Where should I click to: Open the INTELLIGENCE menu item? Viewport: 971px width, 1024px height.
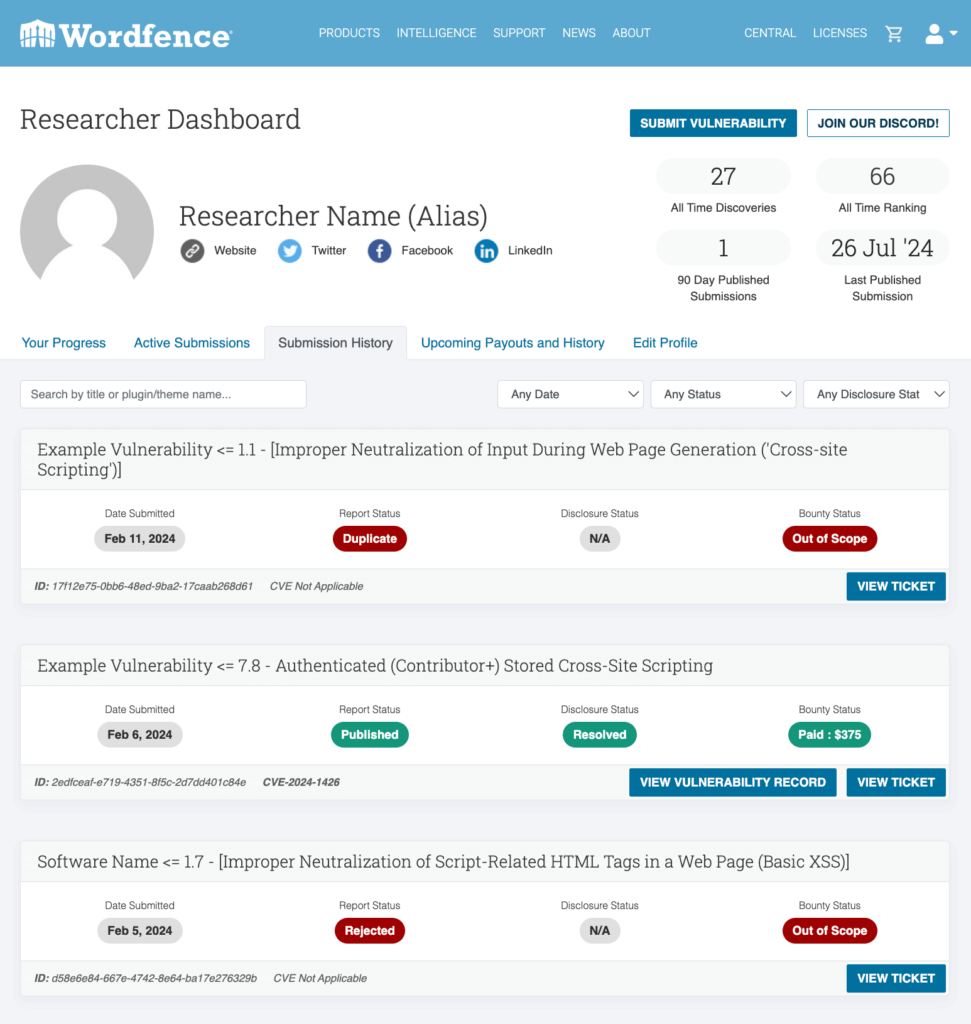click(x=436, y=33)
